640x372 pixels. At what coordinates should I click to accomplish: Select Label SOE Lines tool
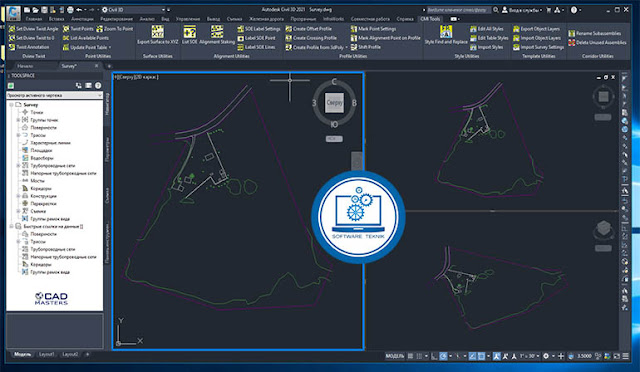pos(256,47)
